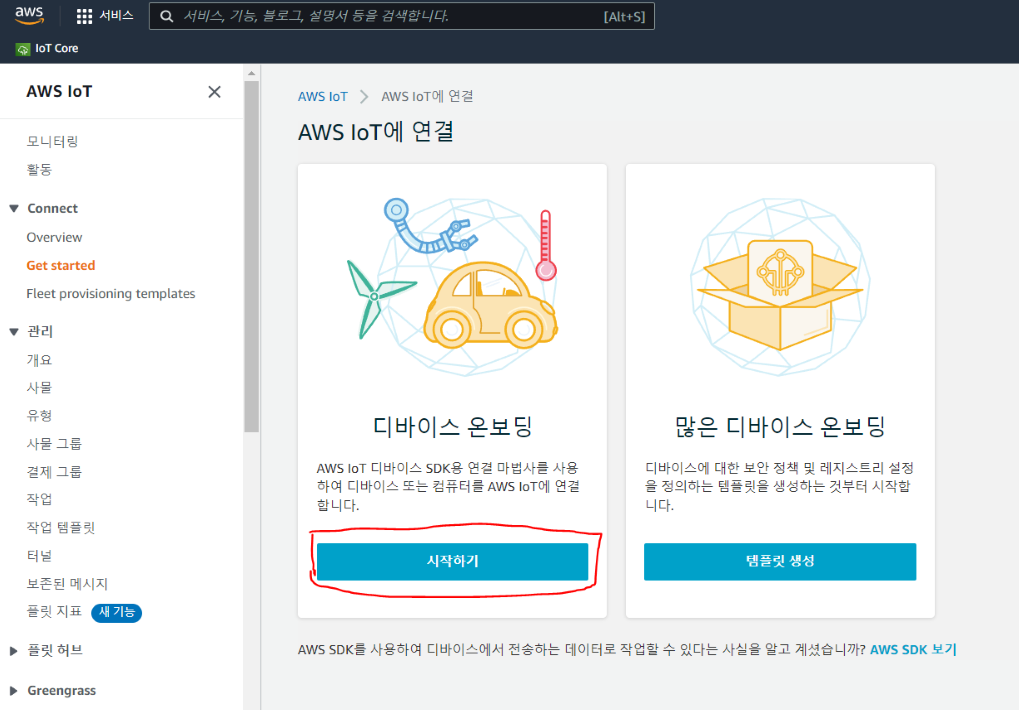
Task: Open 결제 그룹 in sidebar
Action: pyautogui.click(x=54, y=471)
